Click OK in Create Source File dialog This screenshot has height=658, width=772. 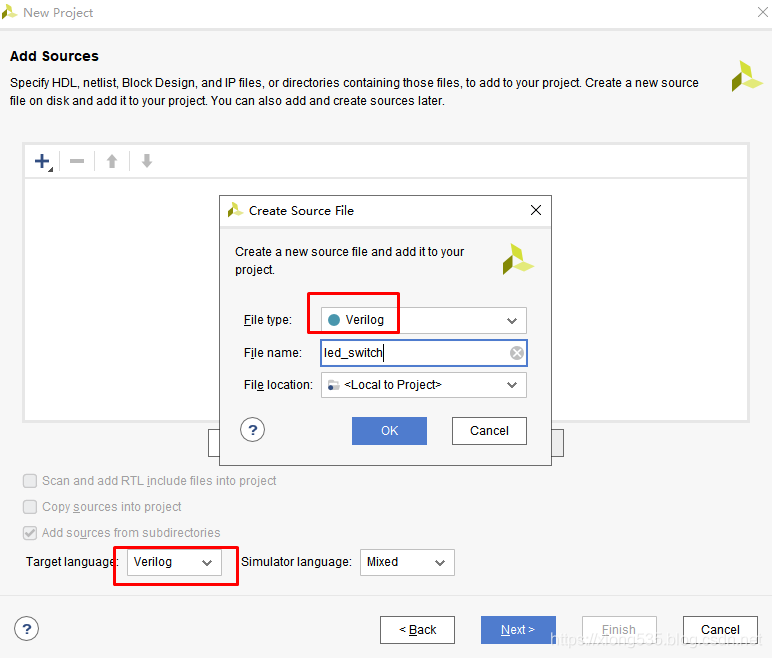(389, 431)
